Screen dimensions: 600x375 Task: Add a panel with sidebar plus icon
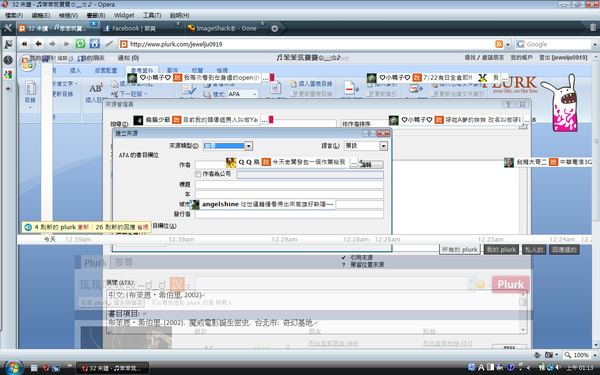point(8,88)
